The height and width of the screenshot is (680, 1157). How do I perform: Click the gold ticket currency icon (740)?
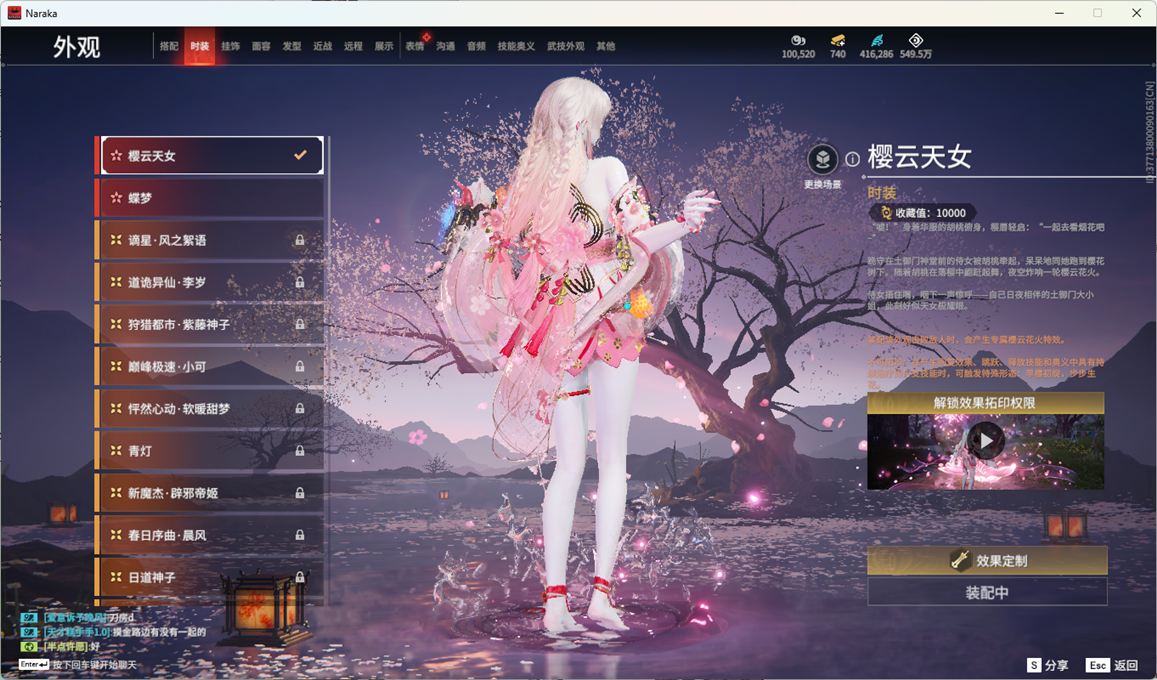click(x=838, y=41)
